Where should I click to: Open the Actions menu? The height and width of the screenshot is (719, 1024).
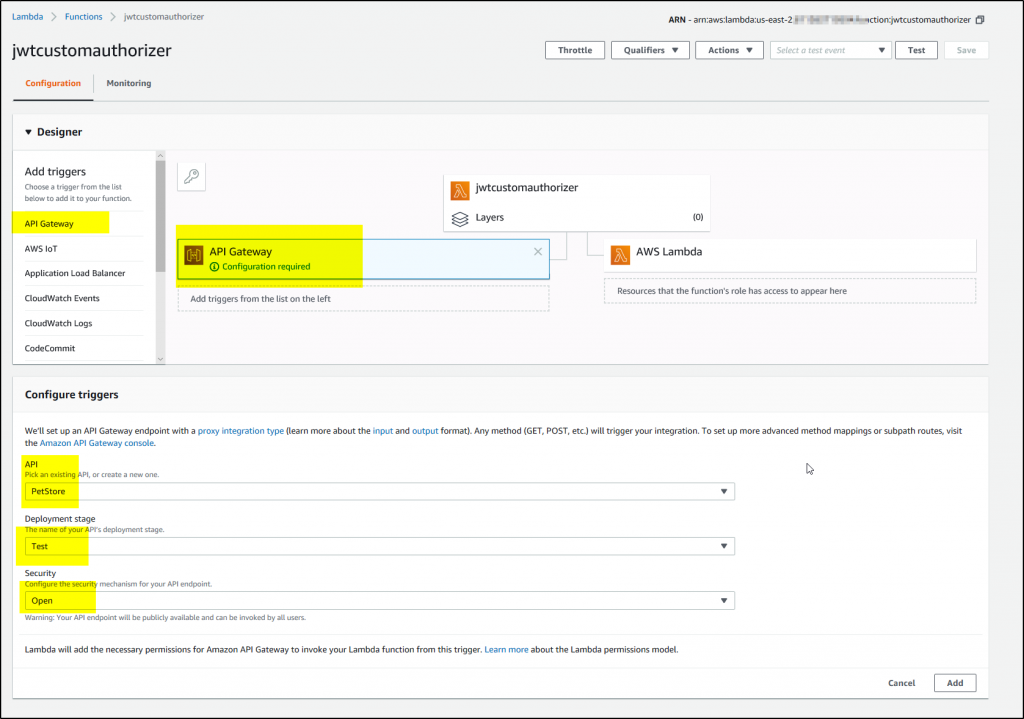point(729,49)
